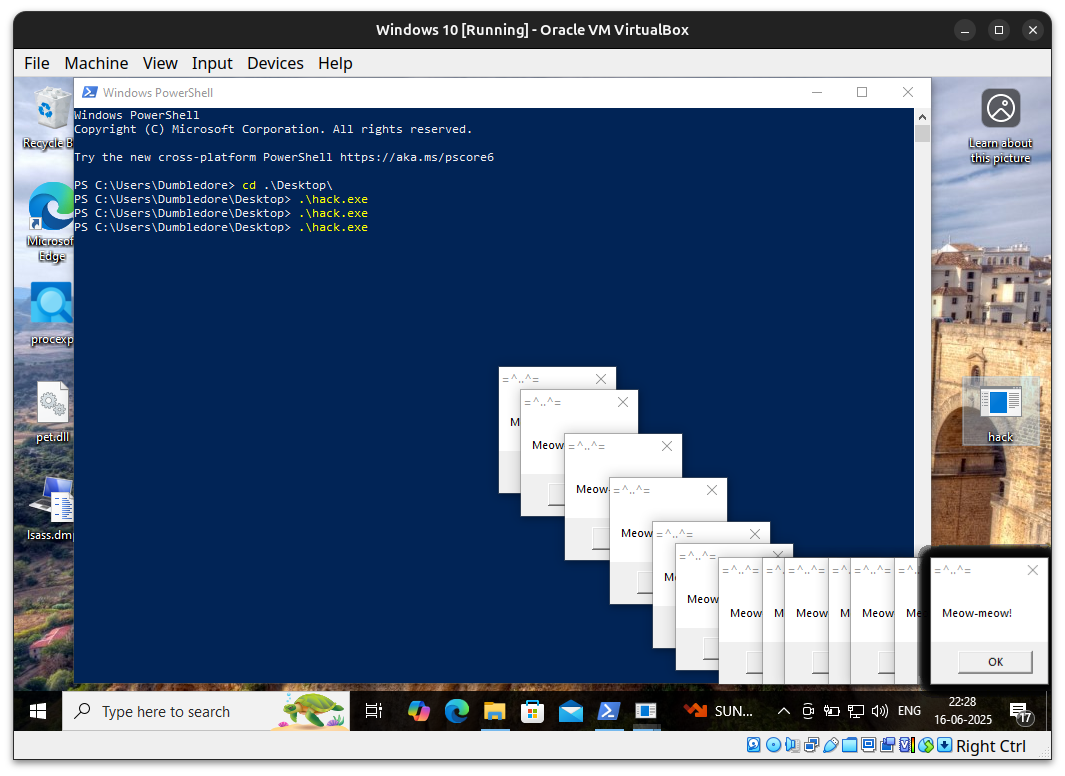Click the ENG language indicator
This screenshot has height=776, width=1065.
coord(909,711)
